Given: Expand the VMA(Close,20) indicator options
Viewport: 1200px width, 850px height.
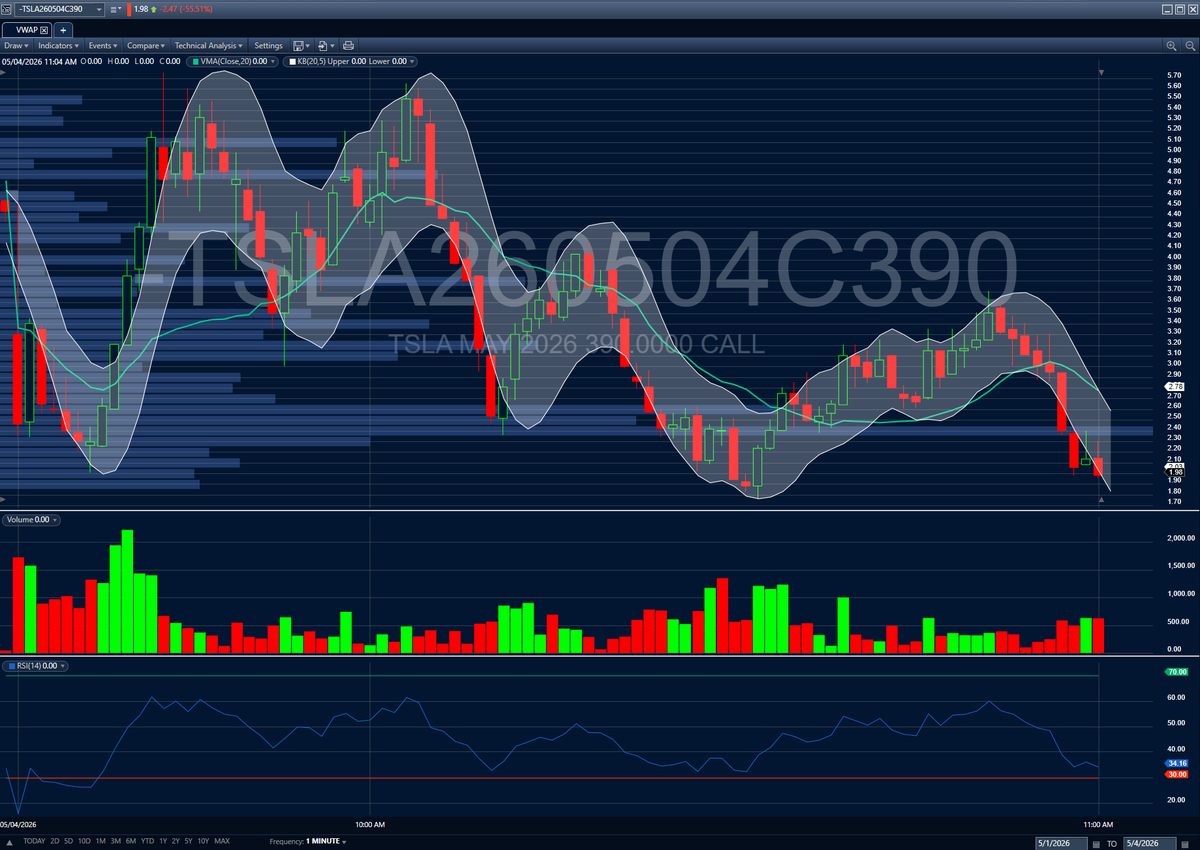Looking at the screenshot, I should click(273, 61).
